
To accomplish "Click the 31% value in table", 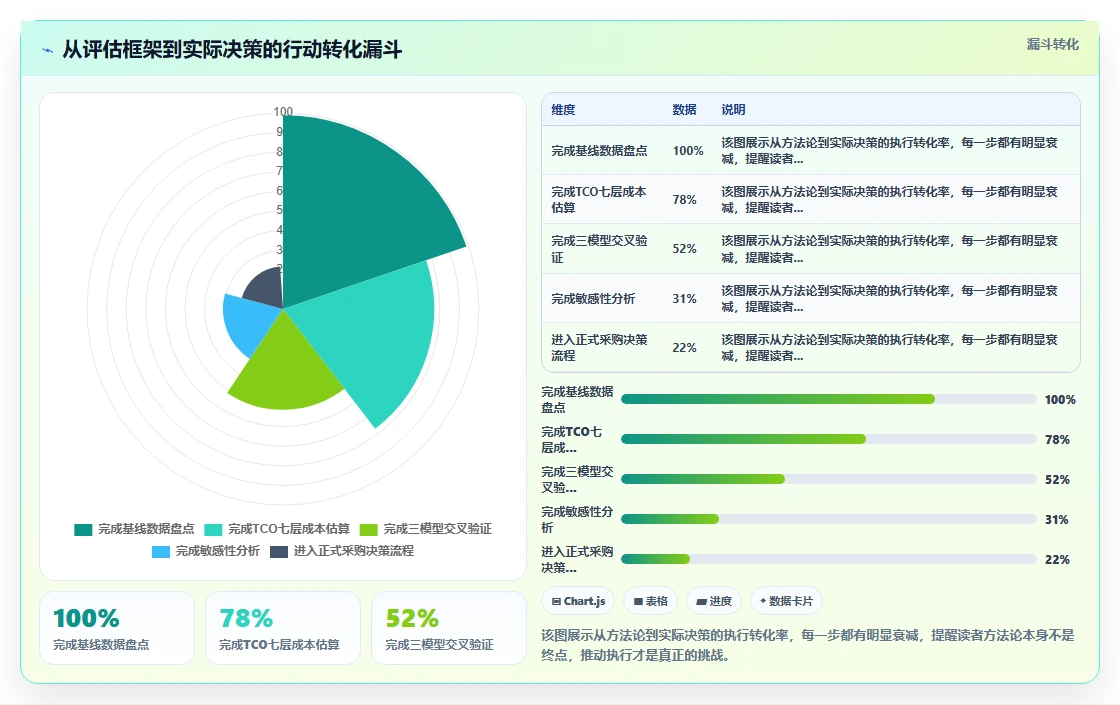I will (x=684, y=298).
